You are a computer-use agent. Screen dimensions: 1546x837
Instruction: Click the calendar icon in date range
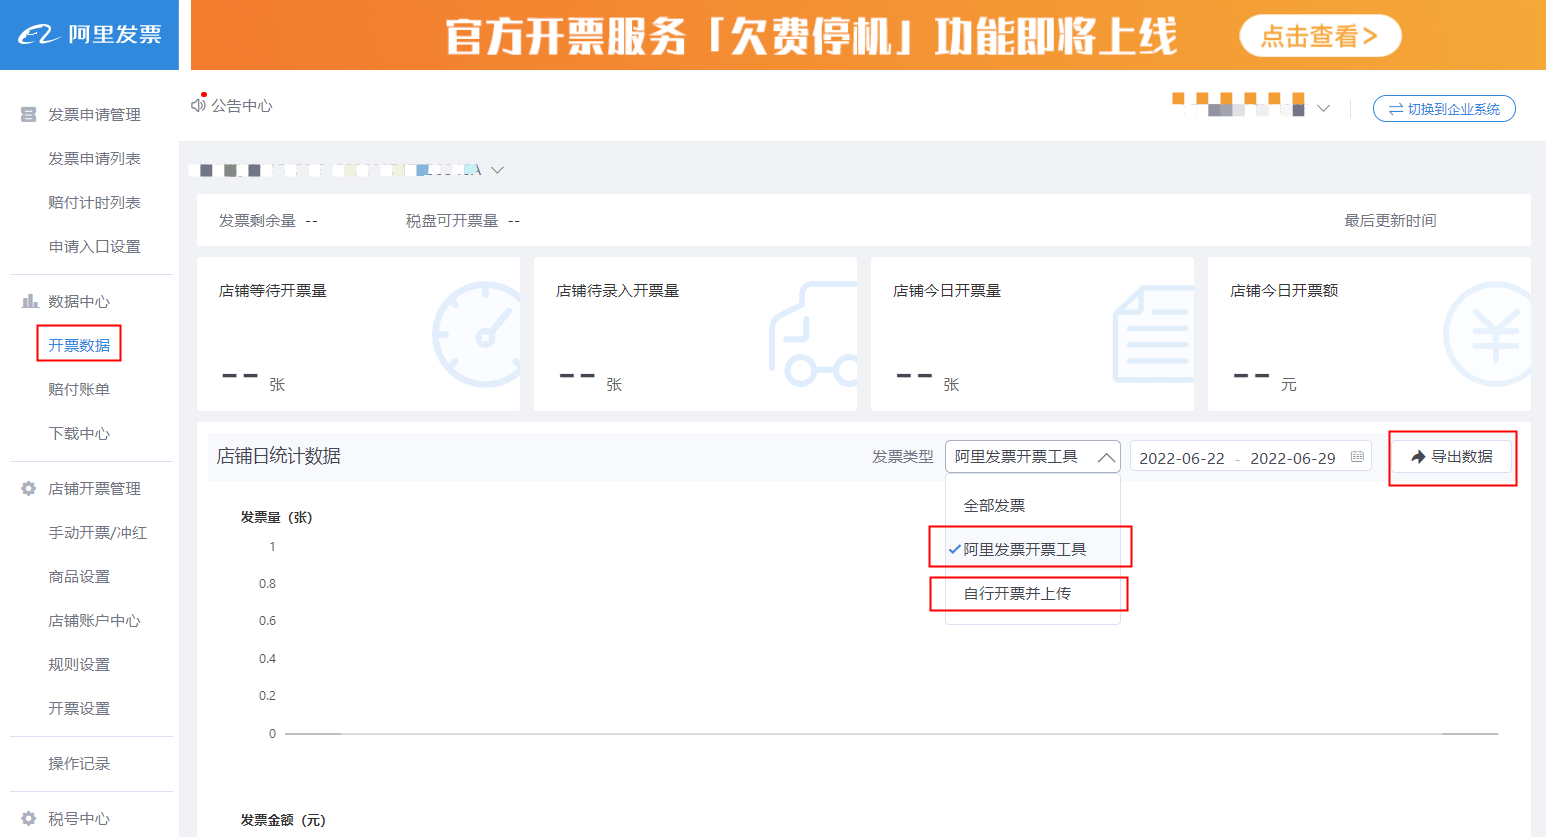(x=1357, y=457)
